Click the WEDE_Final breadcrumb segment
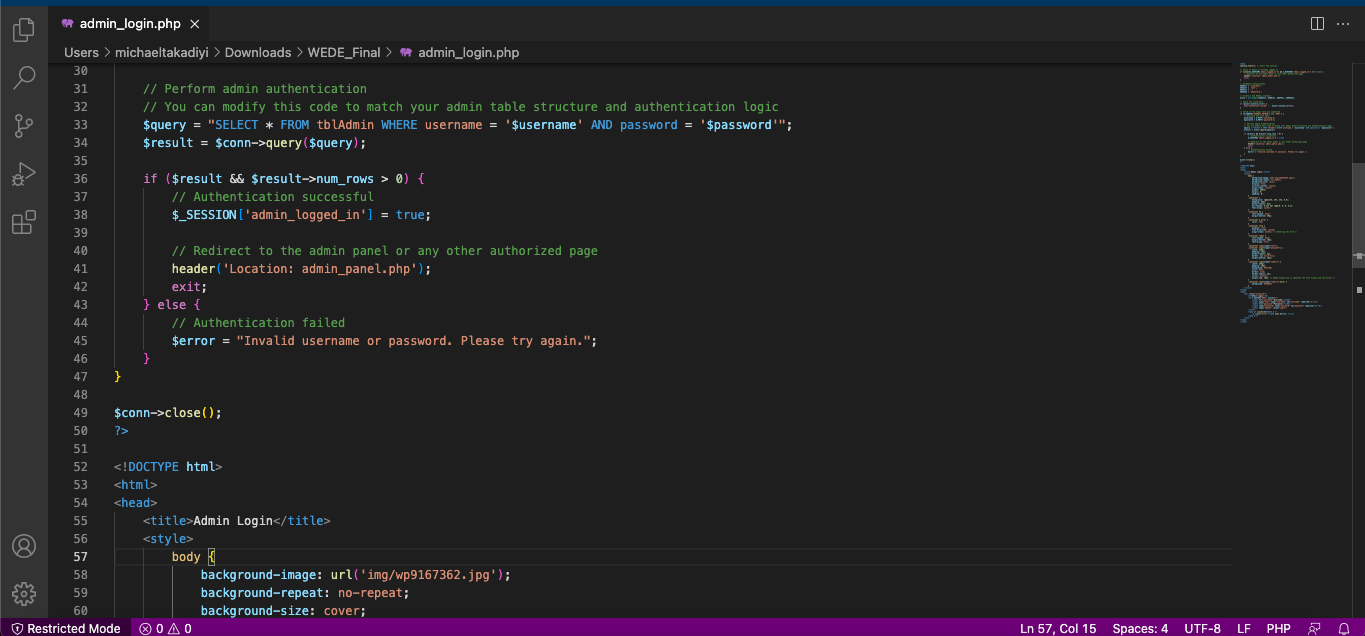The image size is (1365, 636). click(344, 52)
